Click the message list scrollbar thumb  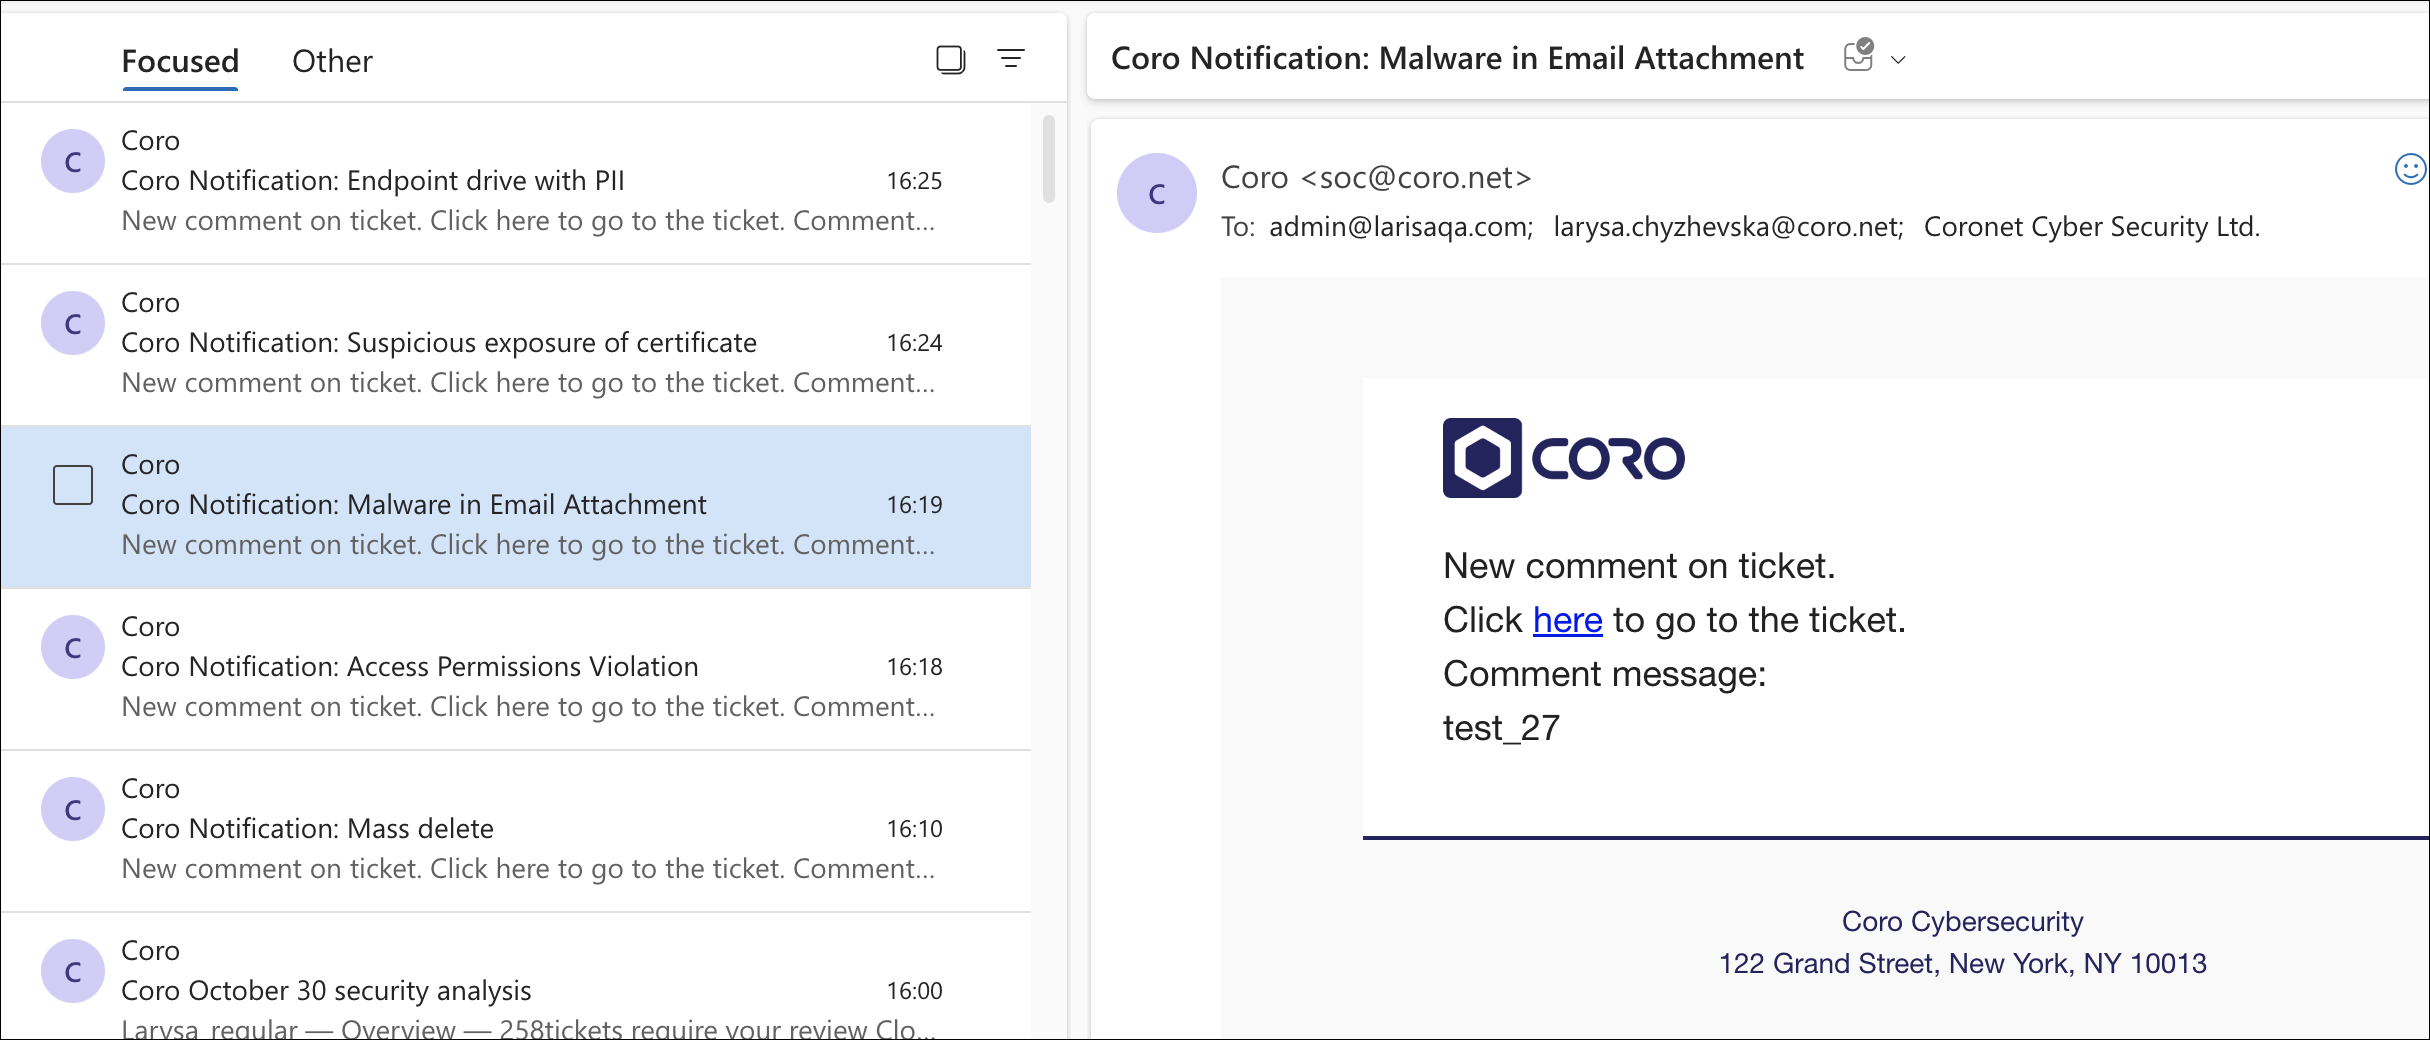(x=1048, y=160)
